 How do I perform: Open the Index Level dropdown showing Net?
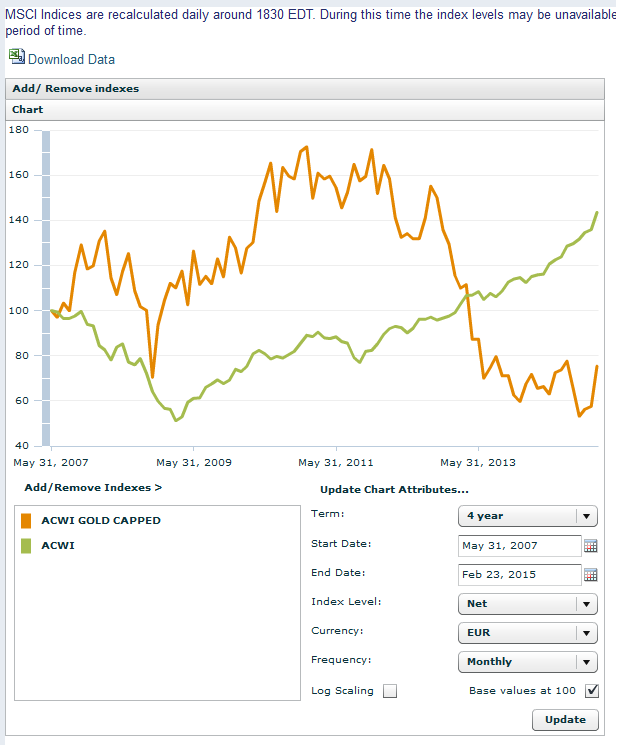click(527, 604)
